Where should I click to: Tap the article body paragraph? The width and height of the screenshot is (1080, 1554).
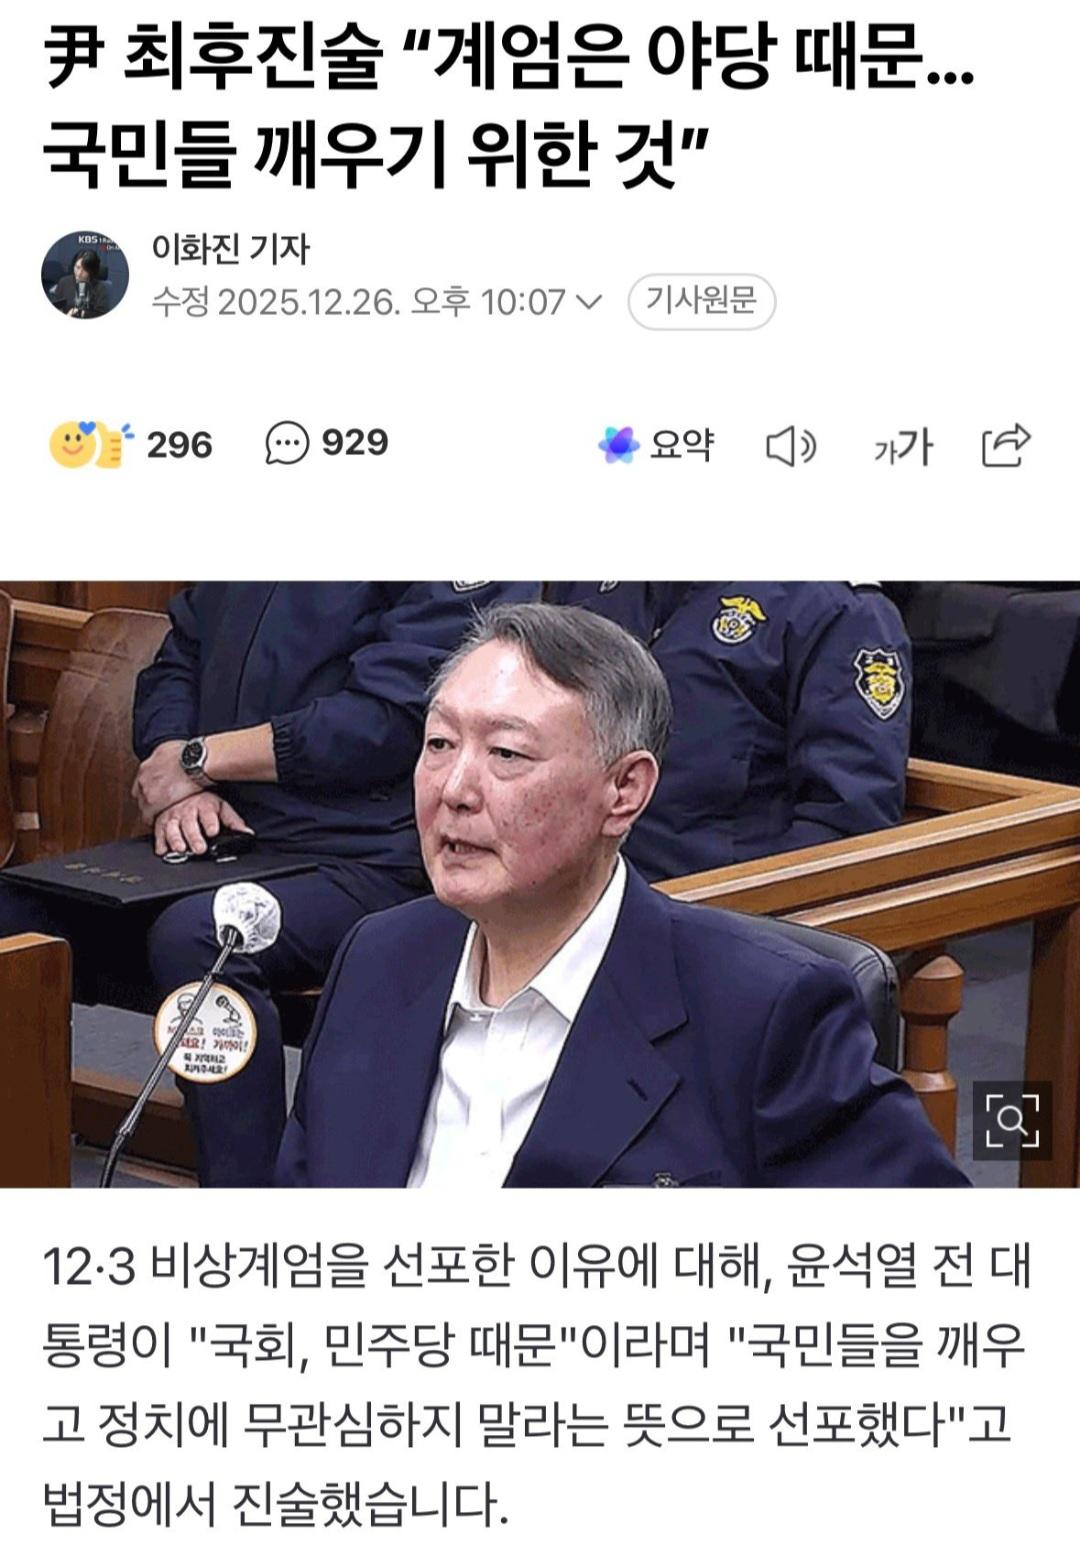[535, 1384]
